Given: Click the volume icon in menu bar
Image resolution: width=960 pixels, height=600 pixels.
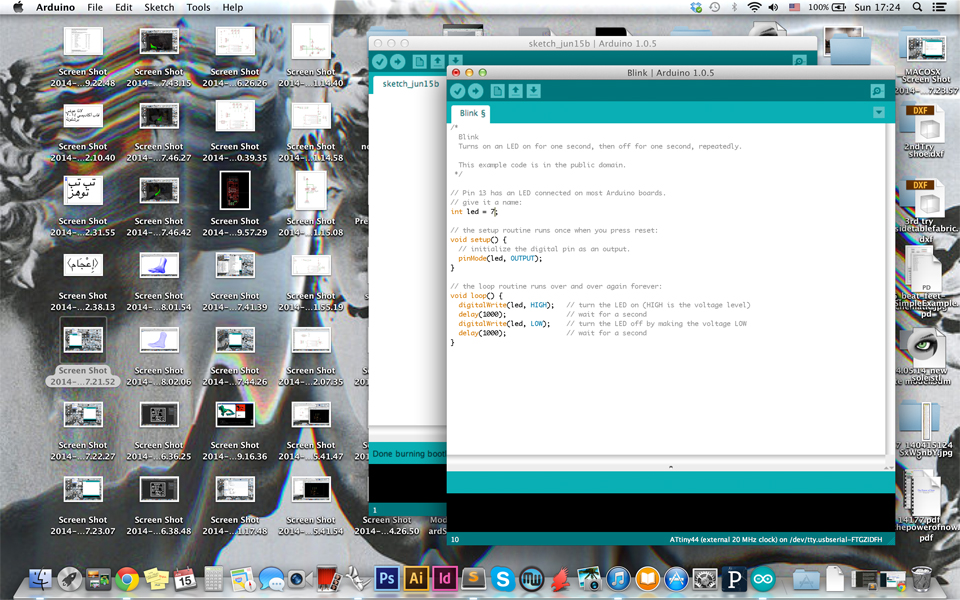Looking at the screenshot, I should [773, 7].
